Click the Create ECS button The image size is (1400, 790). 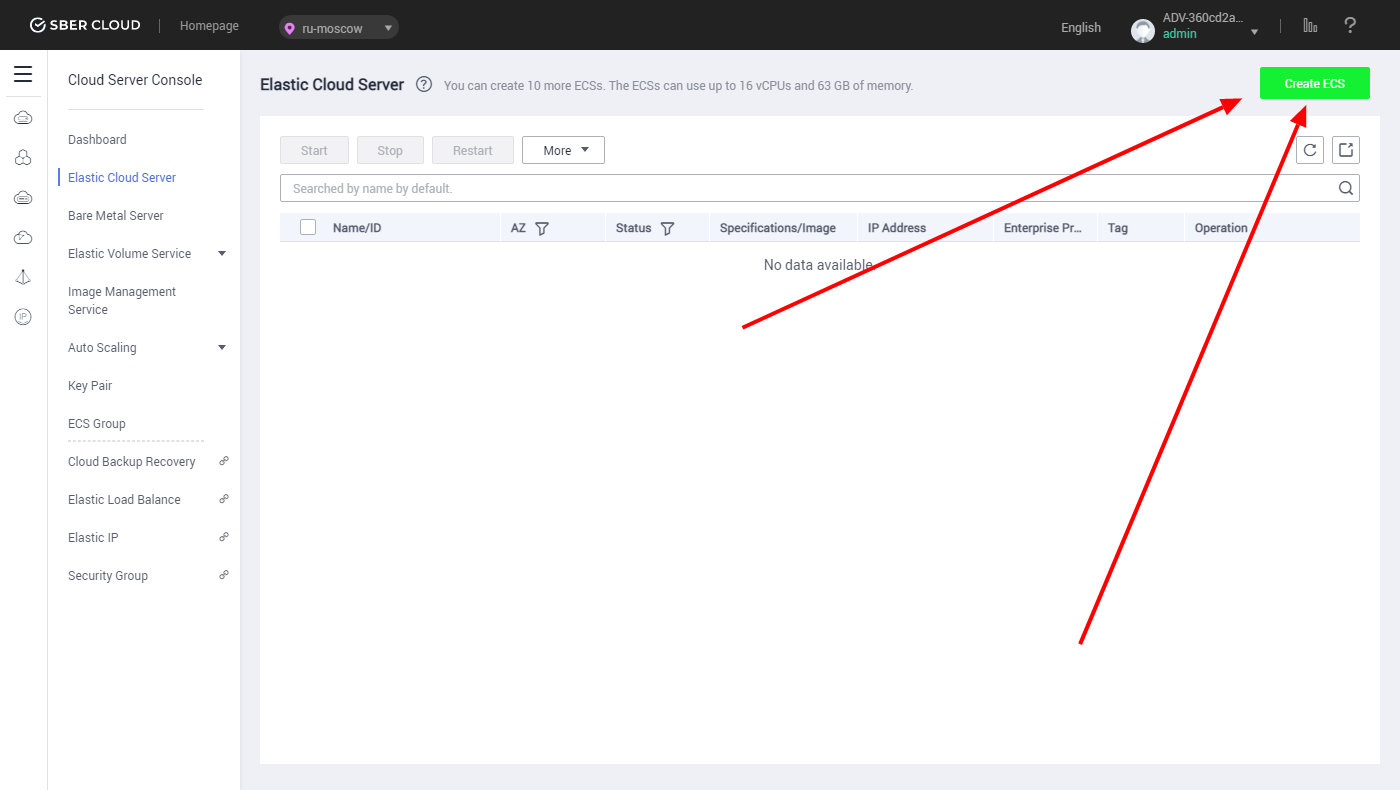pyautogui.click(x=1314, y=84)
